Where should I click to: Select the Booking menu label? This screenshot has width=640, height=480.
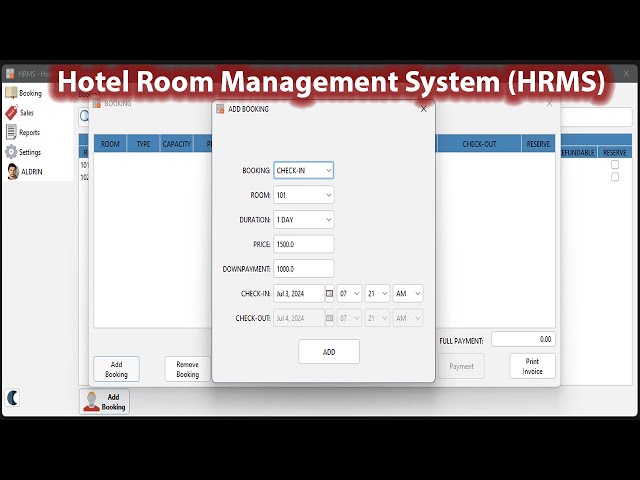tap(31, 93)
